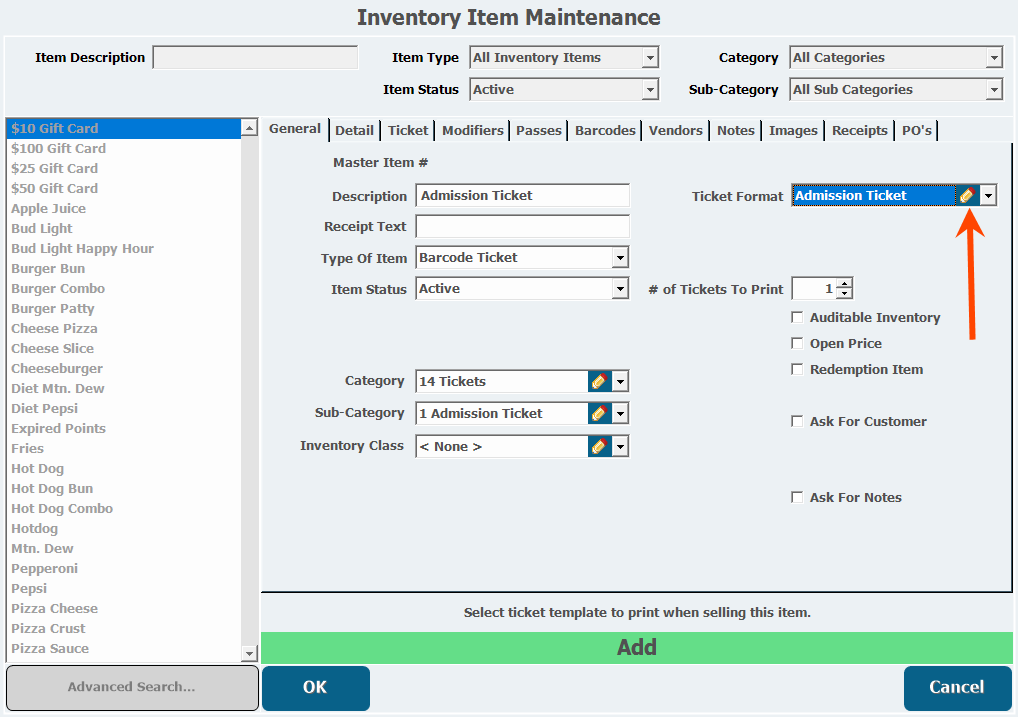
Task: Click the Ticket Format edit pencil icon
Action: click(967, 195)
